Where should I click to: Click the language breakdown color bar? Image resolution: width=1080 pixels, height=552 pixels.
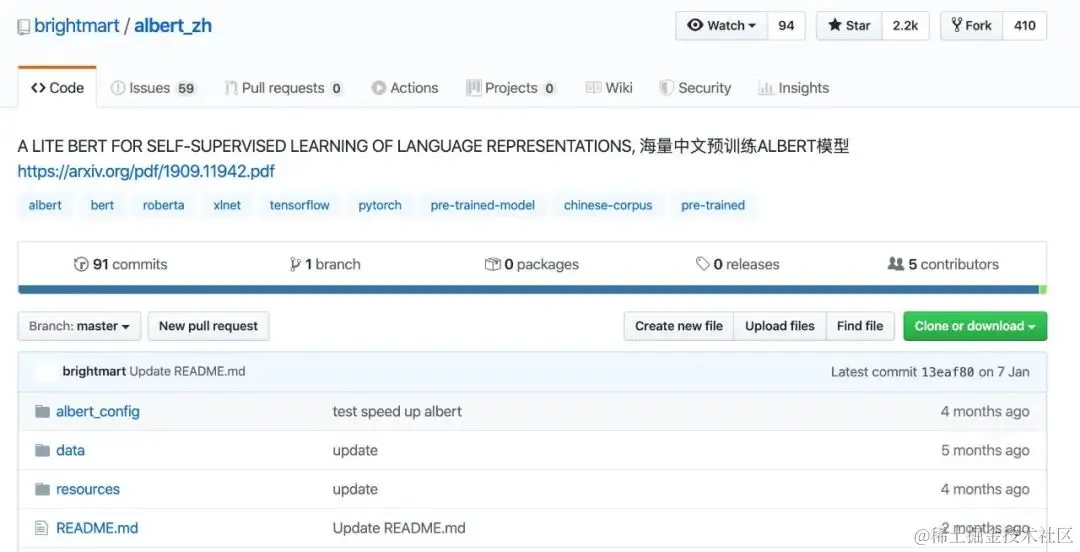(x=532, y=289)
